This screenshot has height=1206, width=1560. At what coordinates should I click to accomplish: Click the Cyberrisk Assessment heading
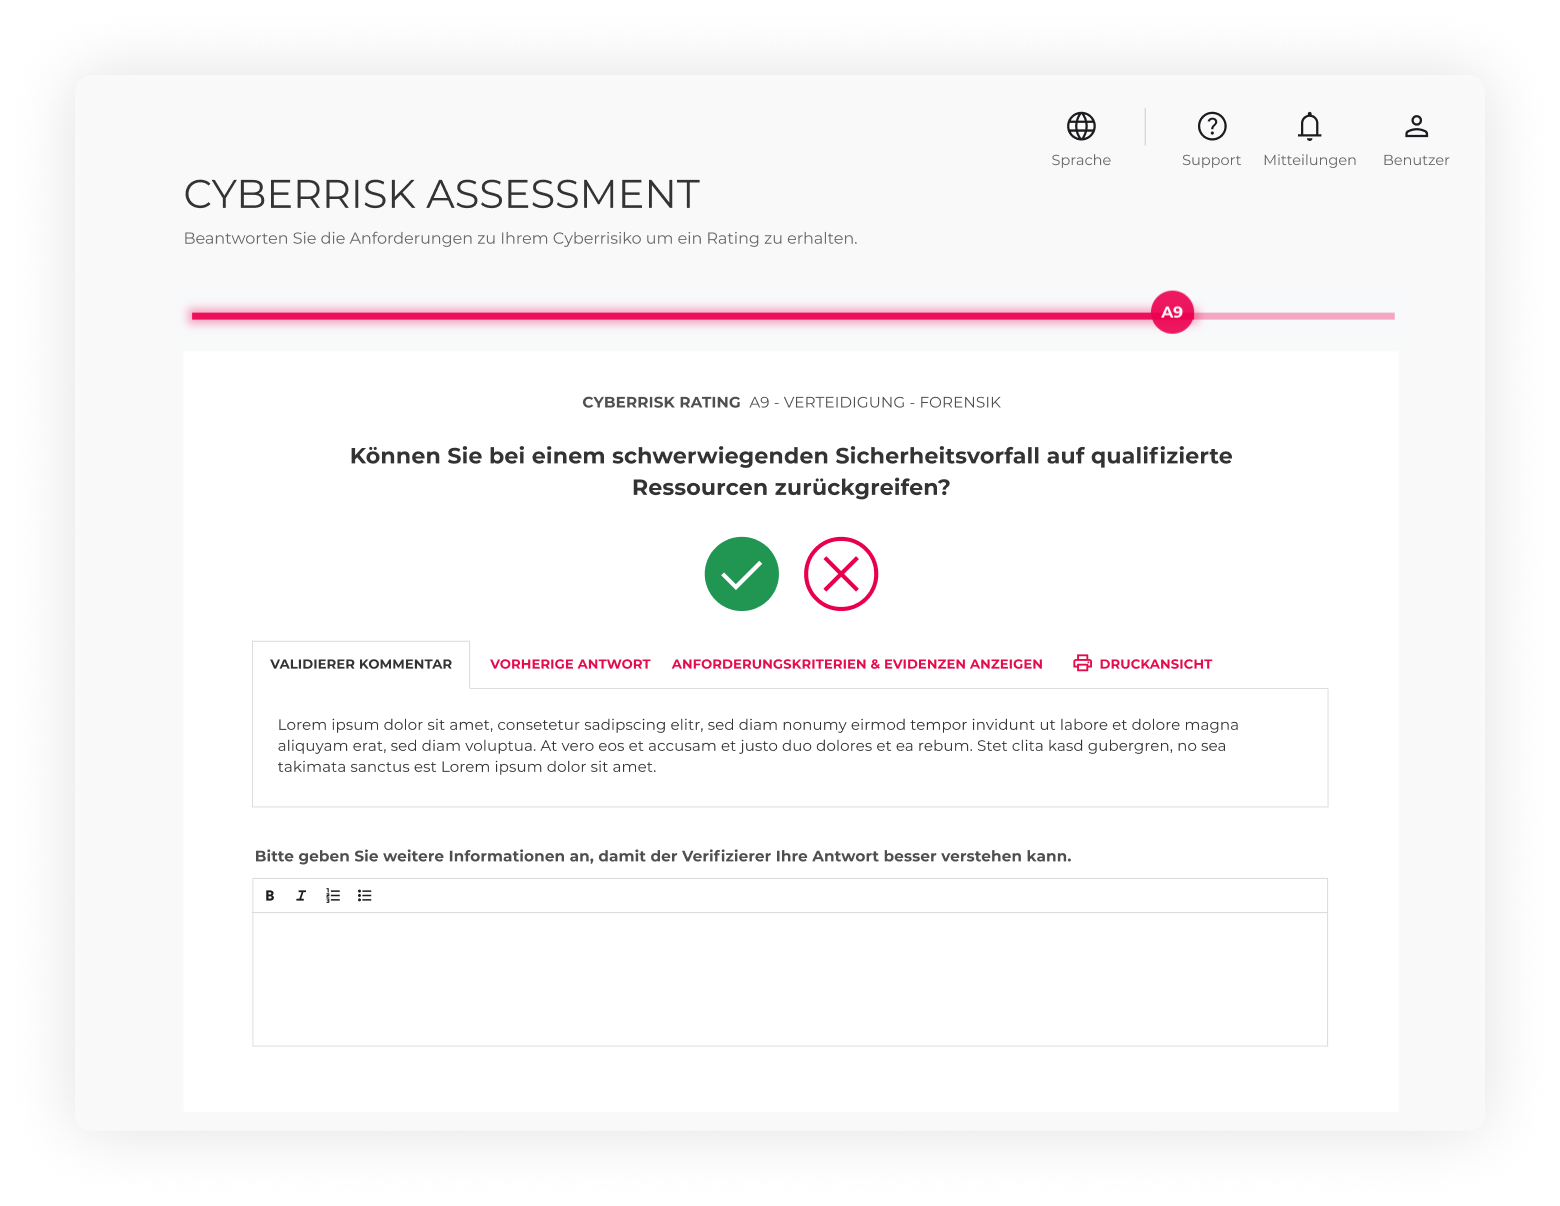tap(441, 194)
